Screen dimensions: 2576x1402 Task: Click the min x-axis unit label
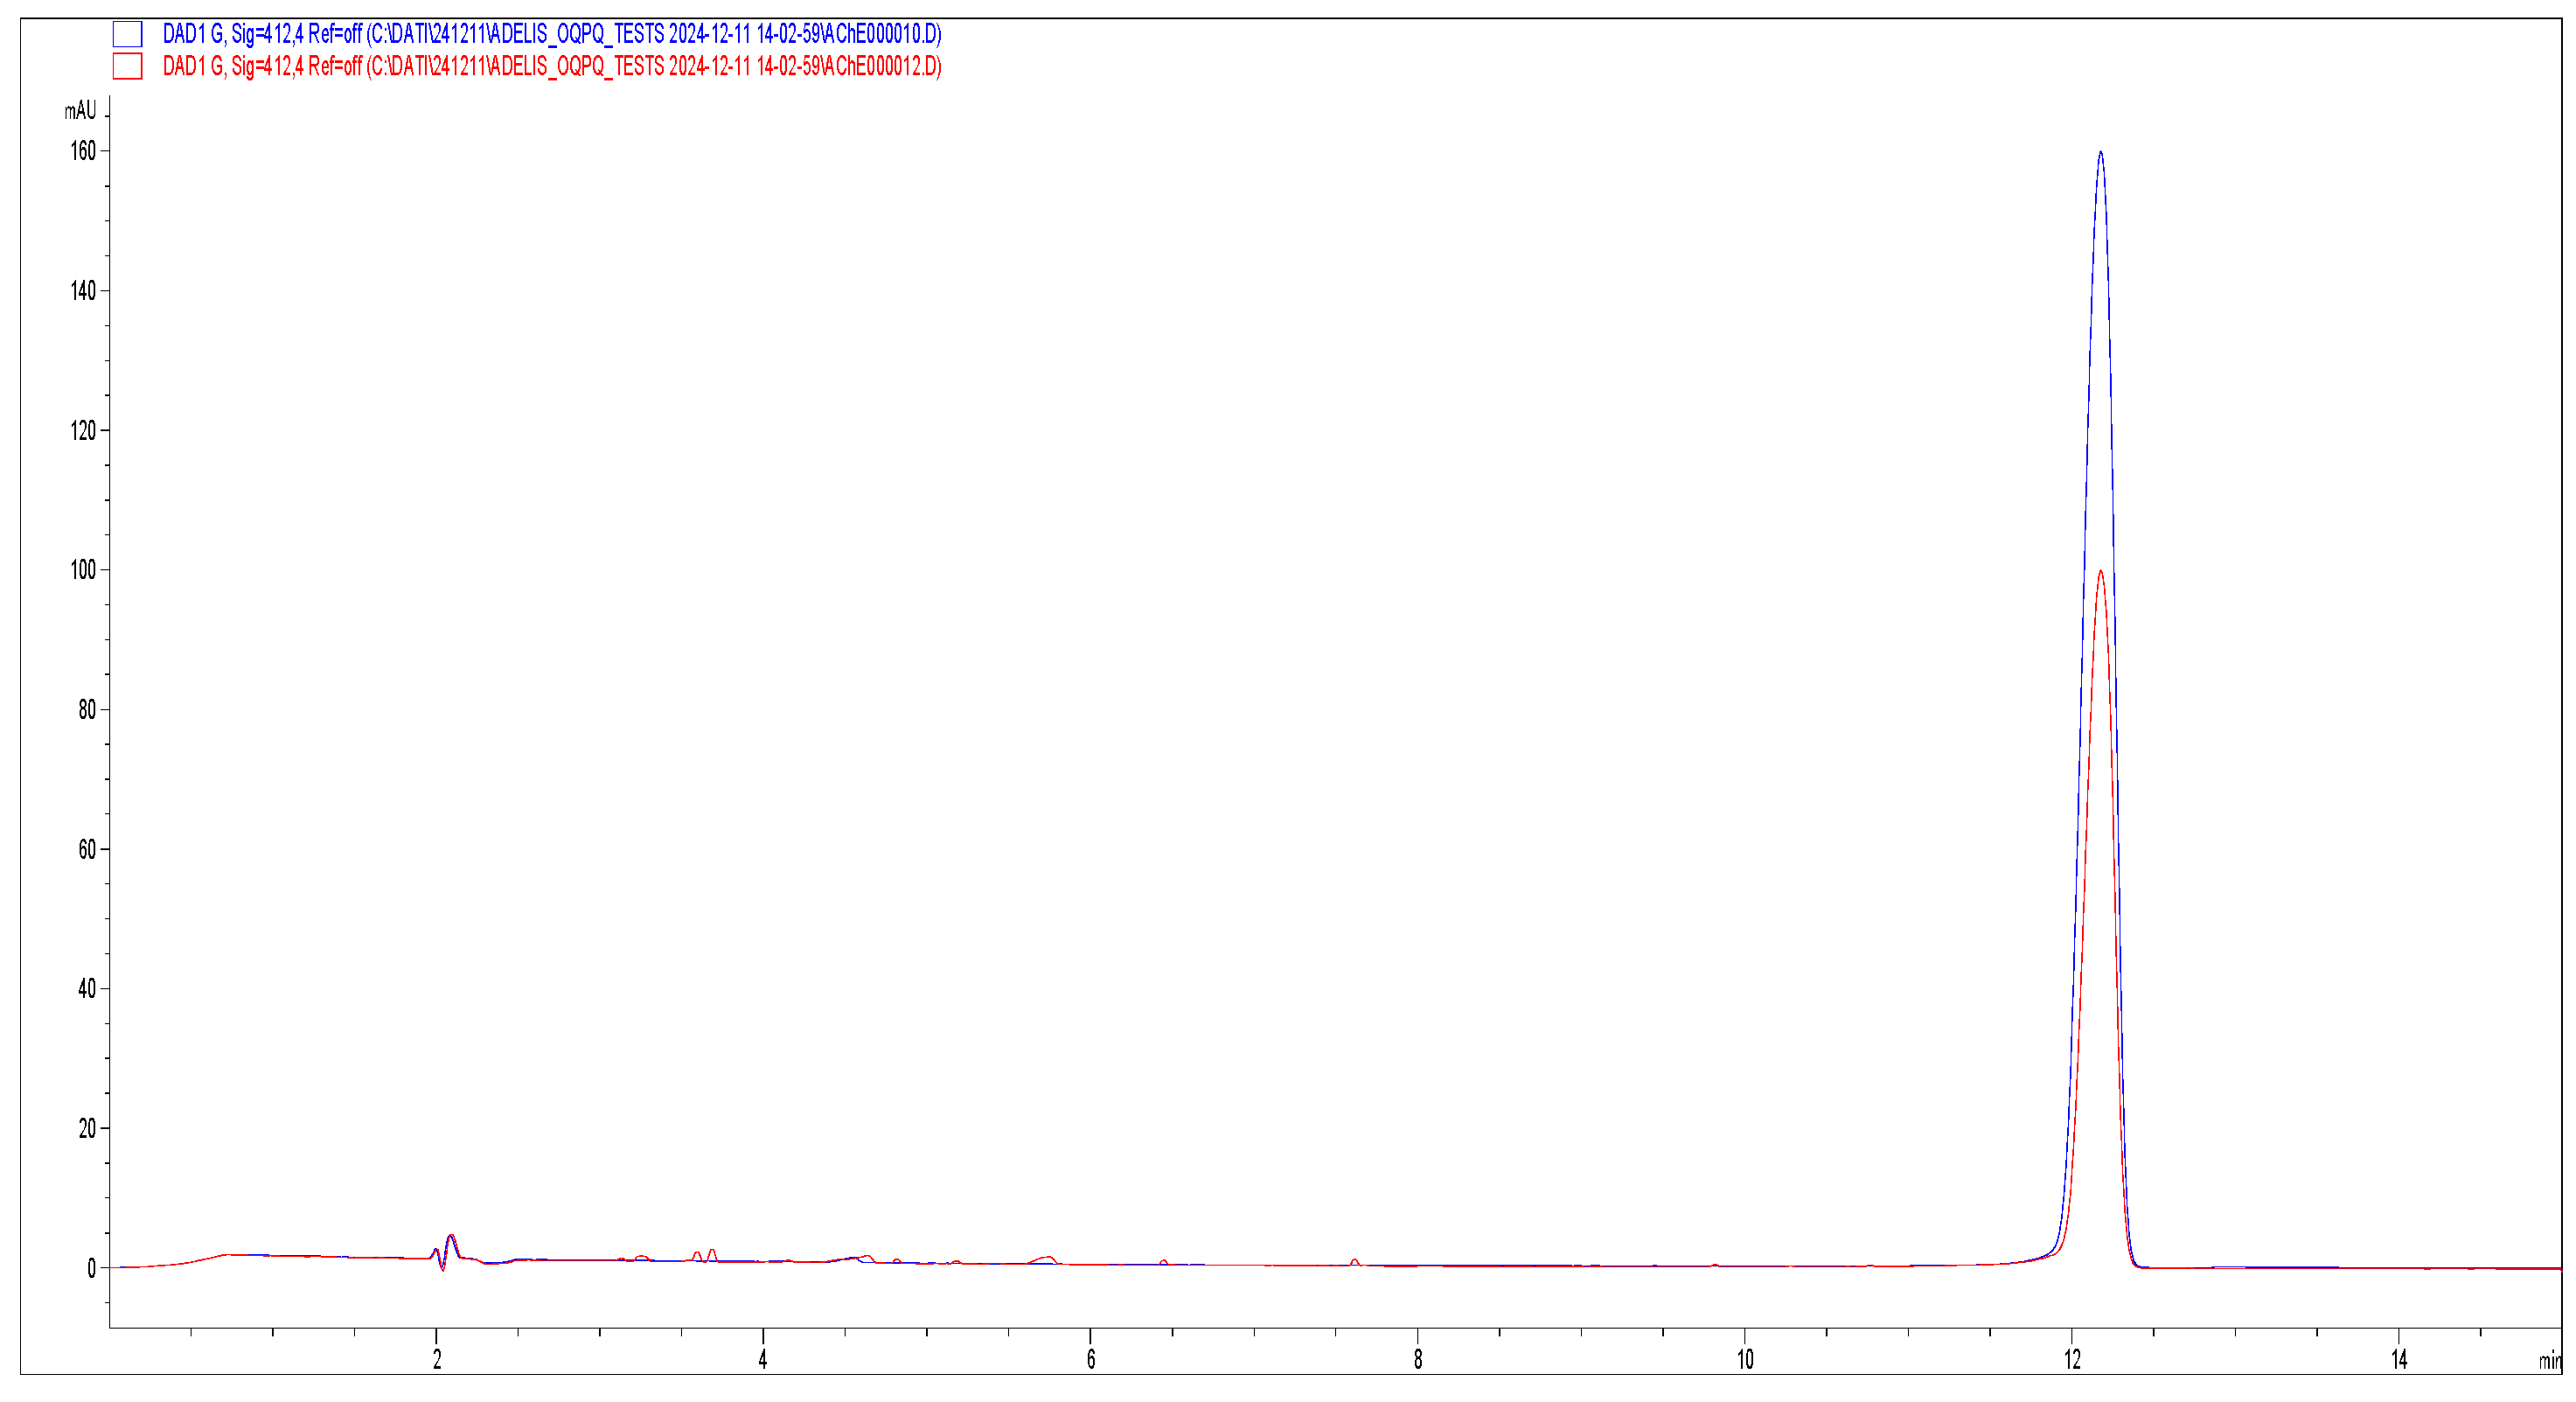click(x=2550, y=1360)
